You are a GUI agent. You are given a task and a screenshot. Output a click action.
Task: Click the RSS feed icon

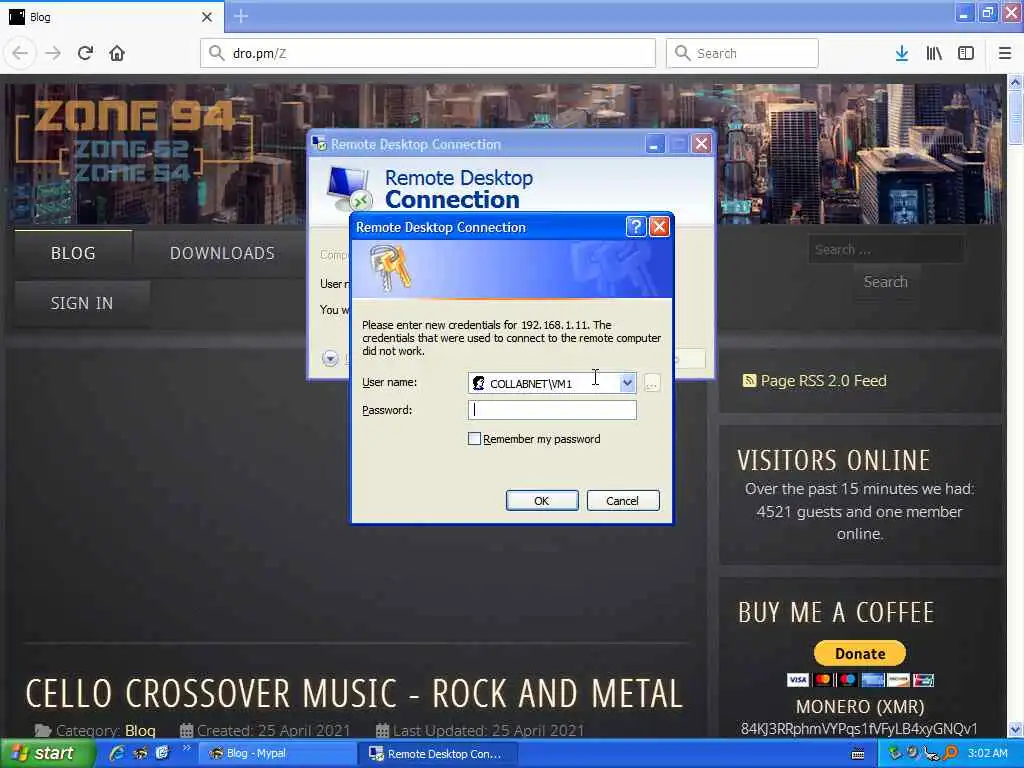(749, 381)
